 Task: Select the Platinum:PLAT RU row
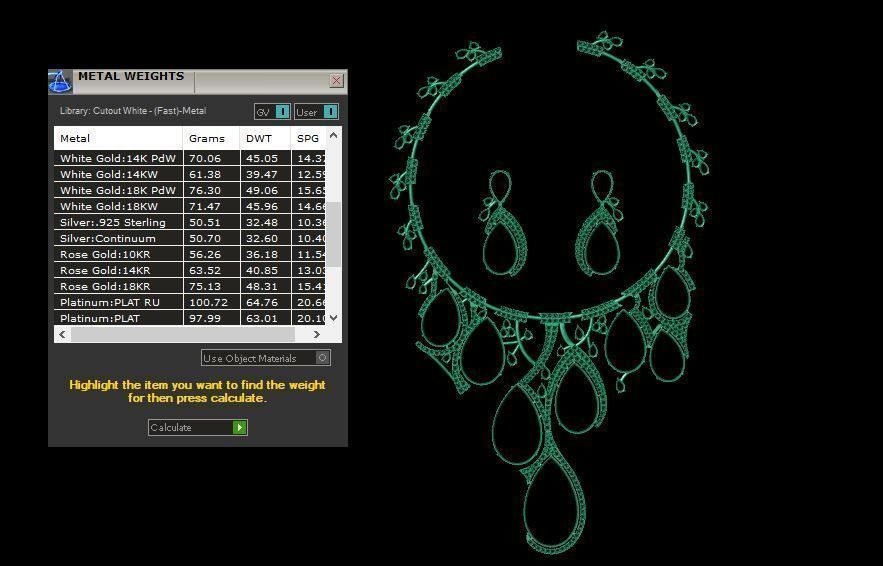pyautogui.click(x=190, y=302)
